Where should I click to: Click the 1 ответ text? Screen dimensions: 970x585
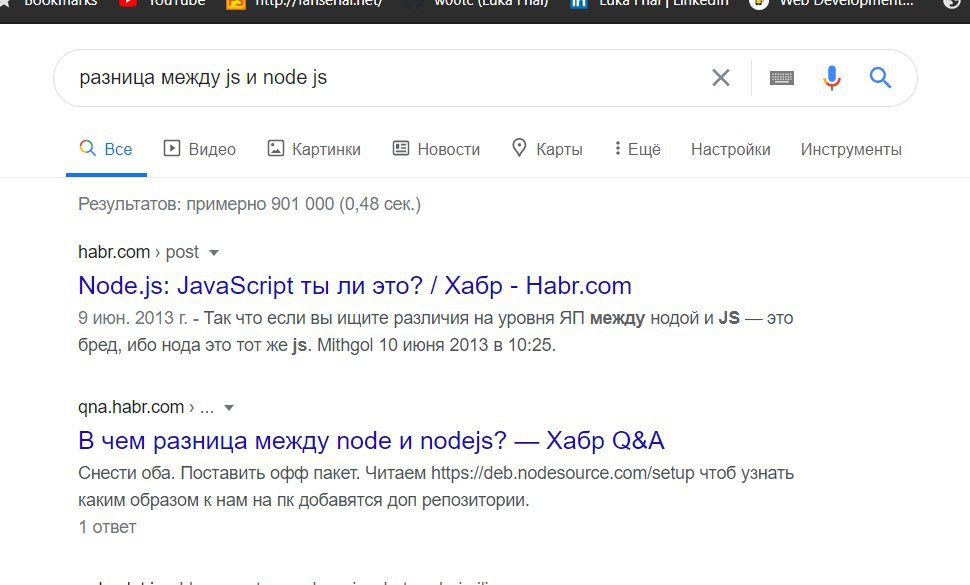pyautogui.click(x=107, y=527)
